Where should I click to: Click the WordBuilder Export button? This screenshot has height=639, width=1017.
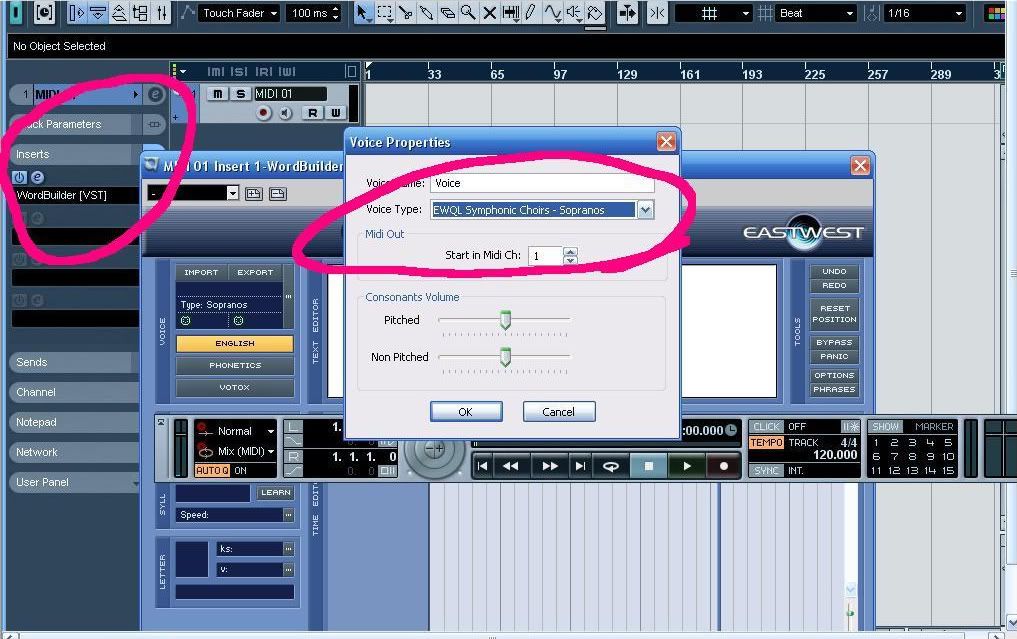point(255,272)
